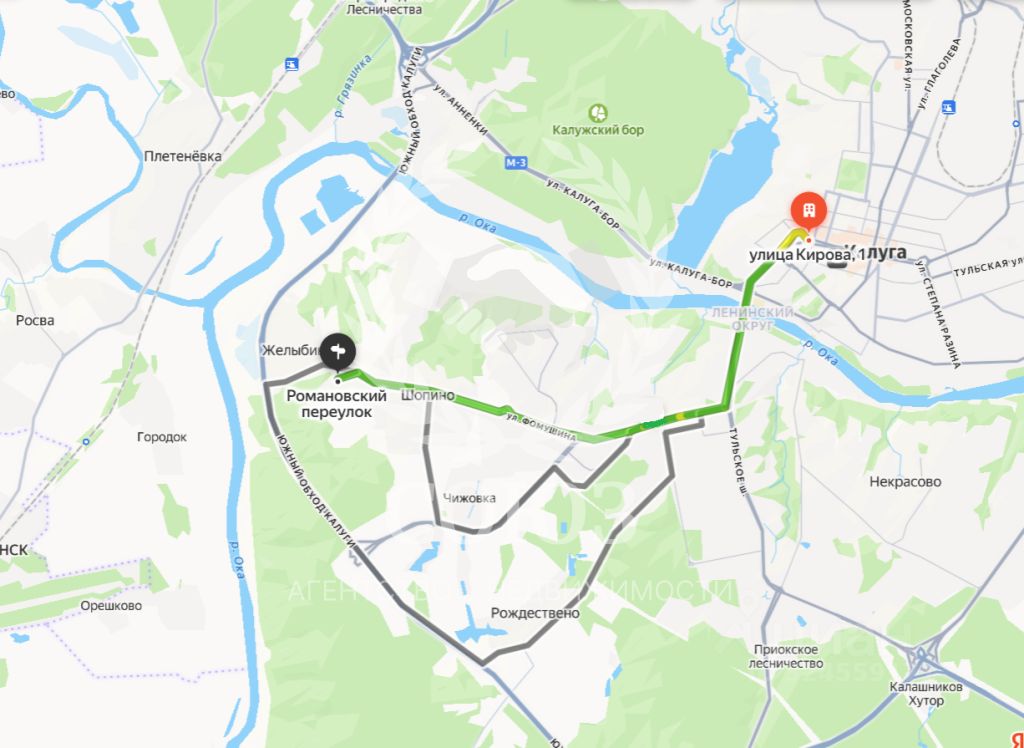Image resolution: width=1024 pixels, height=748 pixels.
Task: Click the M-3 highway shield
Action: [515, 163]
